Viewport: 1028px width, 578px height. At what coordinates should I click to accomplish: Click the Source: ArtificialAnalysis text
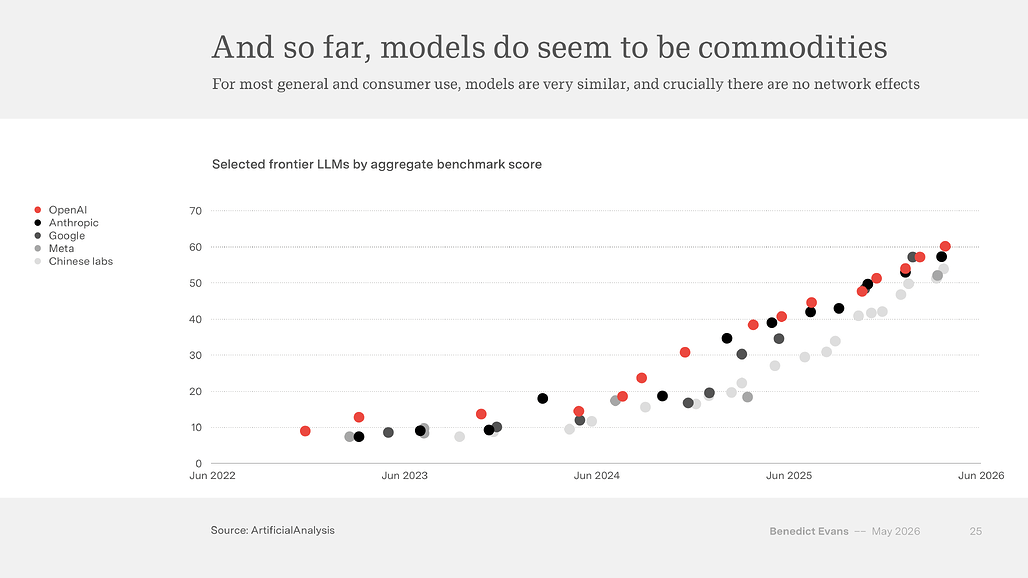coord(273,530)
